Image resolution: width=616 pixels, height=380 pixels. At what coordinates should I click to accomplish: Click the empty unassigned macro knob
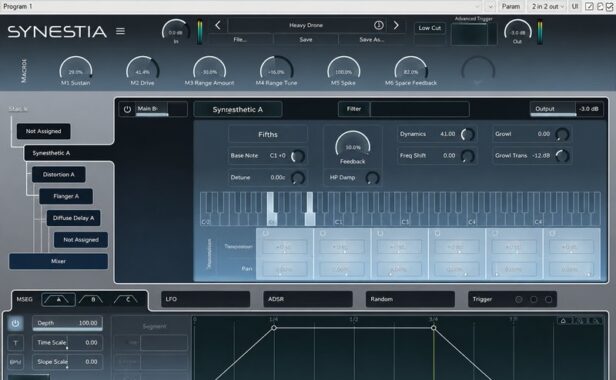(x=478, y=71)
